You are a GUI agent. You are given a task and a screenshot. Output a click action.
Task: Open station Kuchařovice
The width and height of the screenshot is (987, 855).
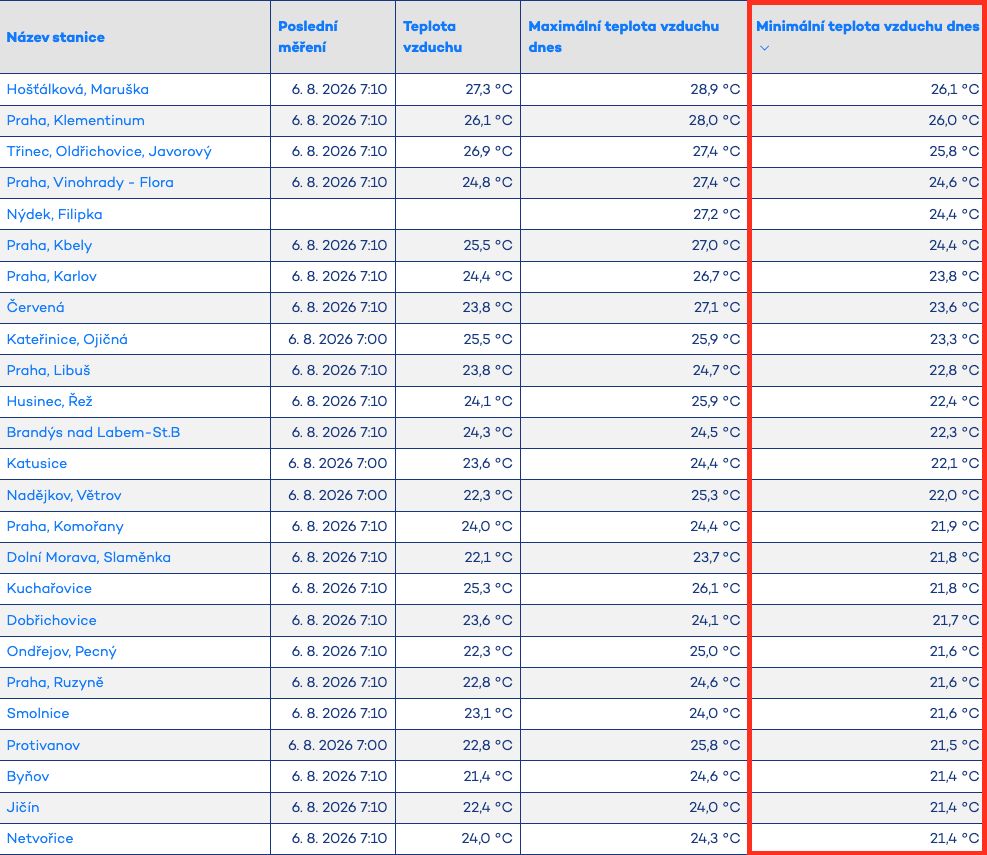pos(49,589)
